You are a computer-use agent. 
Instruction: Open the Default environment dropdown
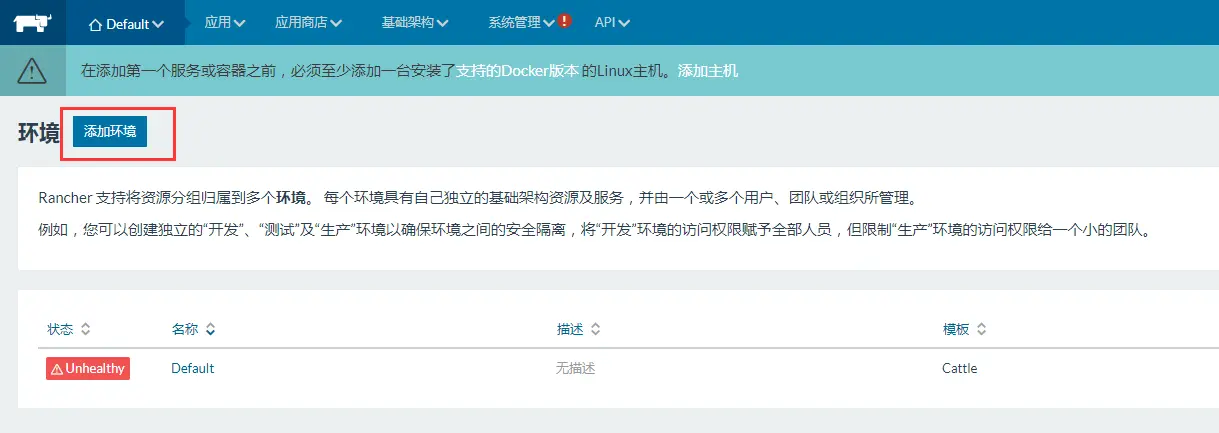point(127,23)
